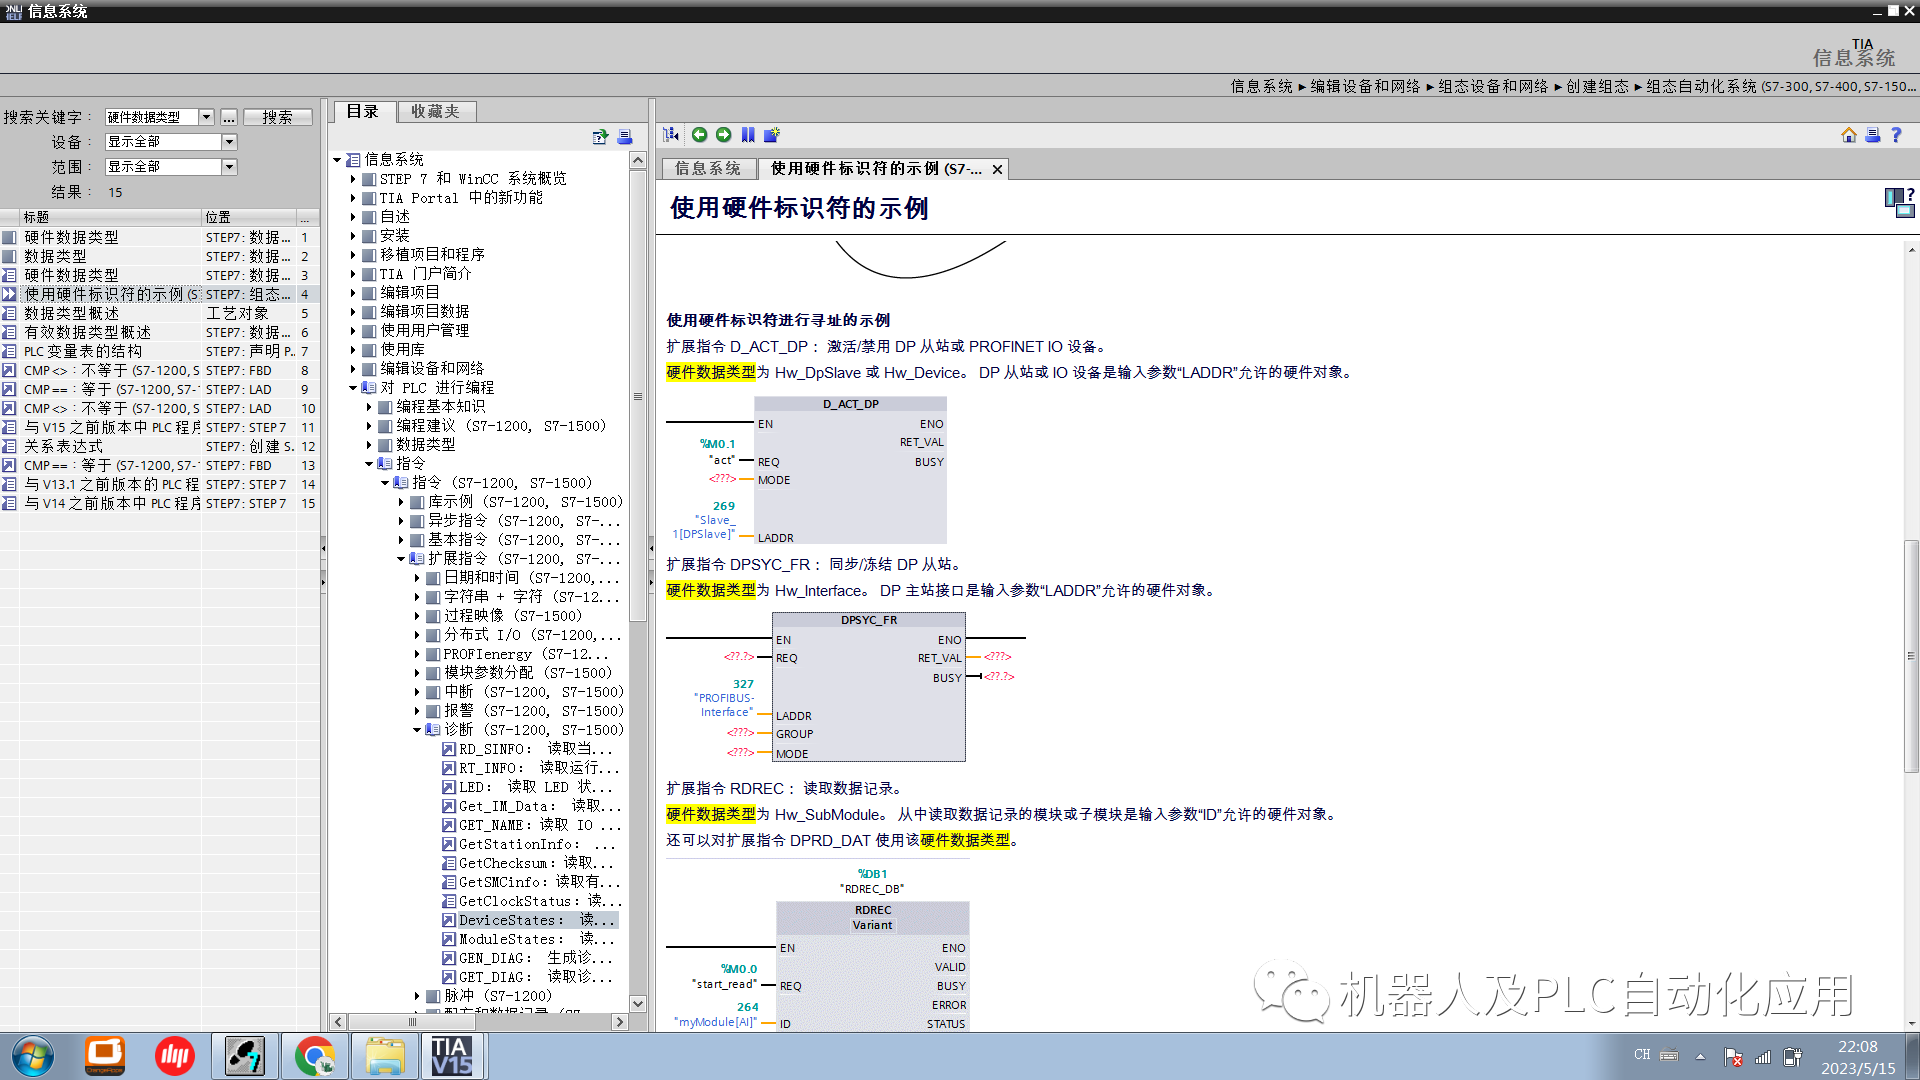Viewport: 1920px width, 1080px height.
Task: Switch to the 收藏夹 tab
Action: pos(435,112)
